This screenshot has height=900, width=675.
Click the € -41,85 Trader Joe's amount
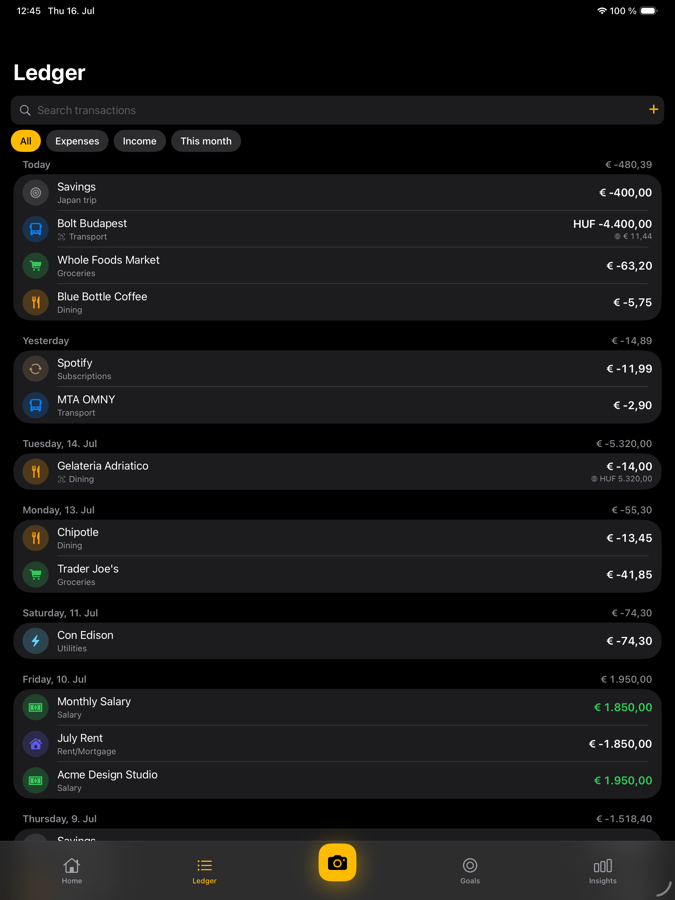(629, 575)
